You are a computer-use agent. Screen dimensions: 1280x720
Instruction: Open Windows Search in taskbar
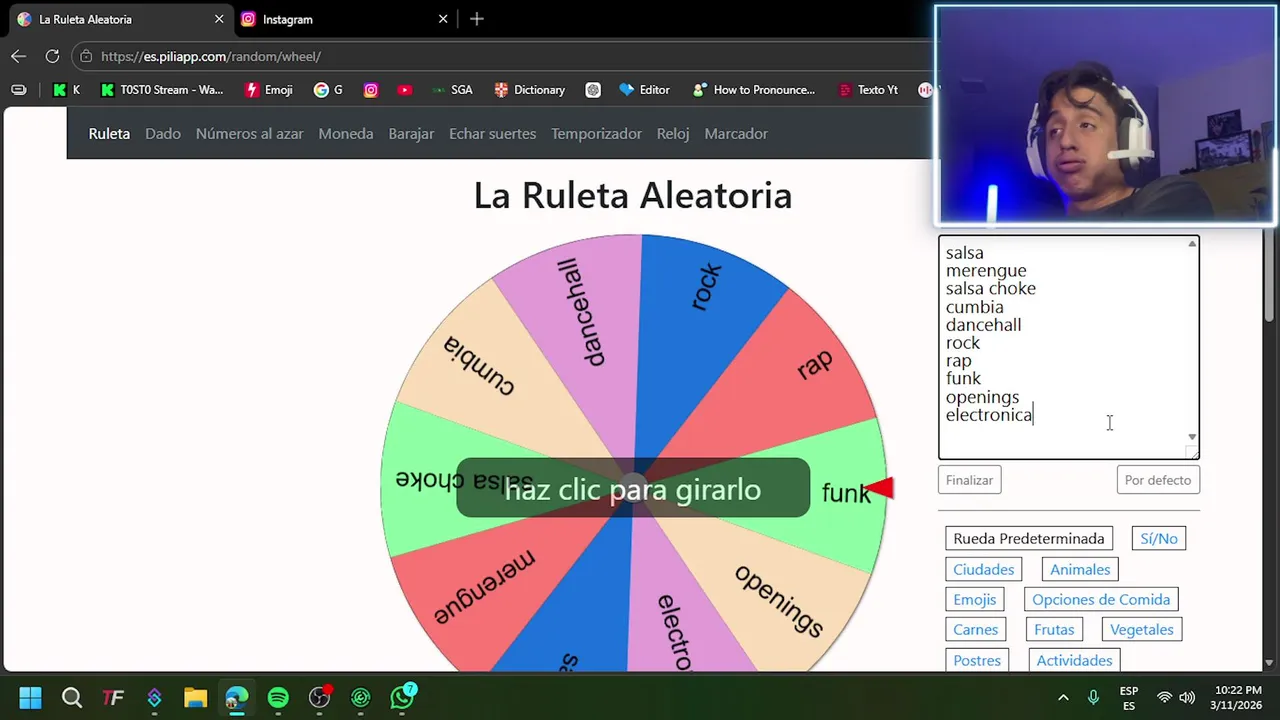tap(72, 697)
